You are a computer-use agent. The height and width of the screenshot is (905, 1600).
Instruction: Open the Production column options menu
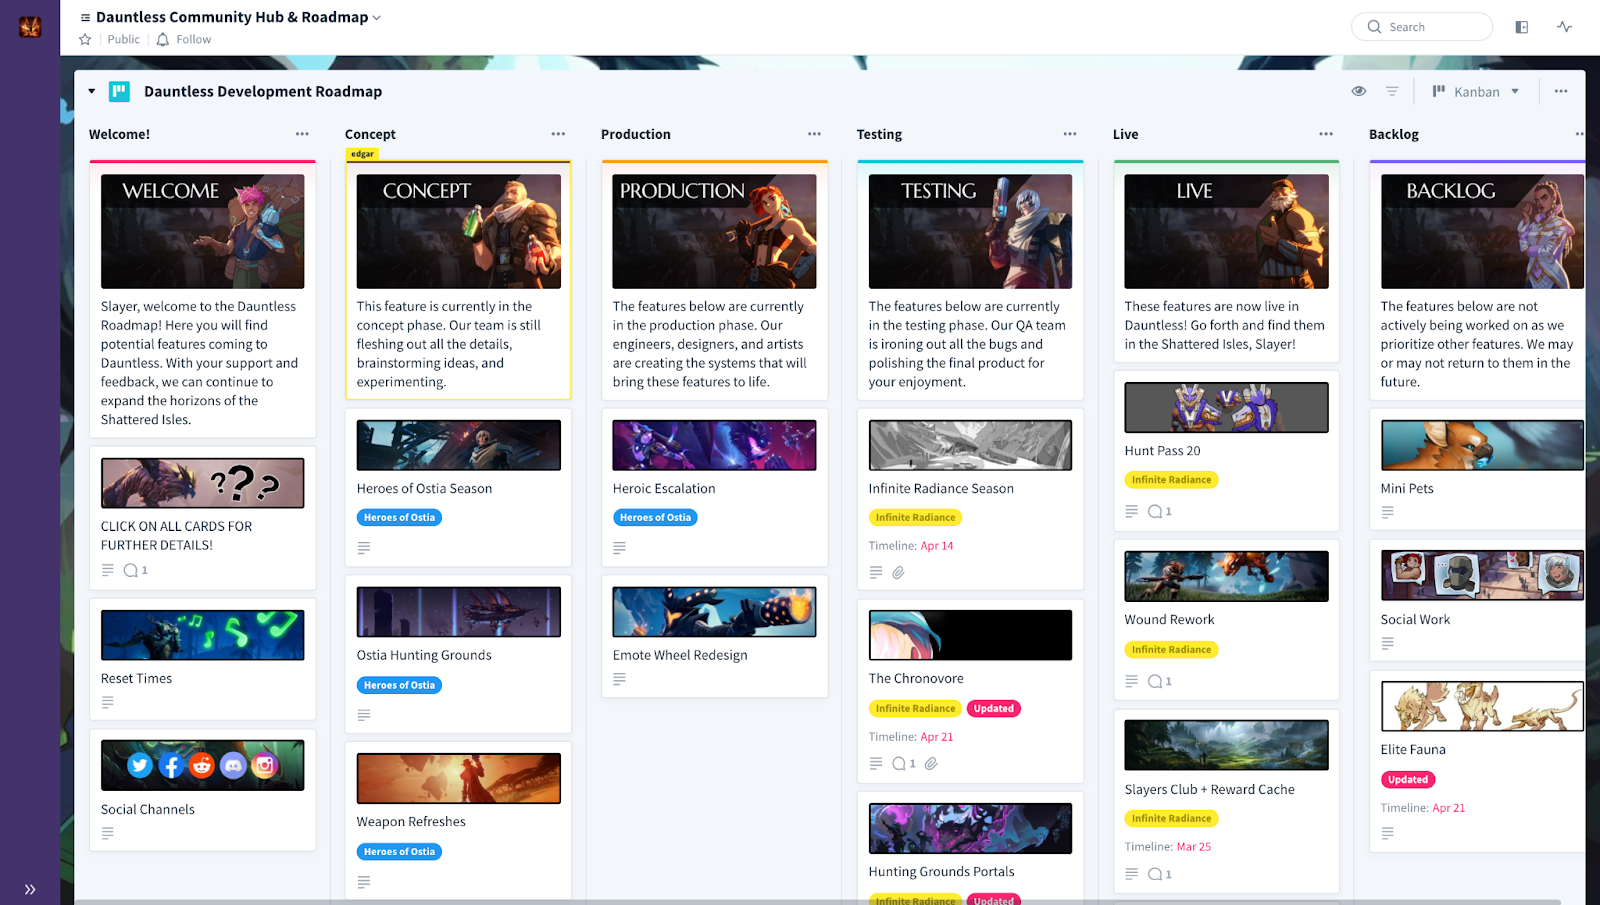click(x=814, y=134)
